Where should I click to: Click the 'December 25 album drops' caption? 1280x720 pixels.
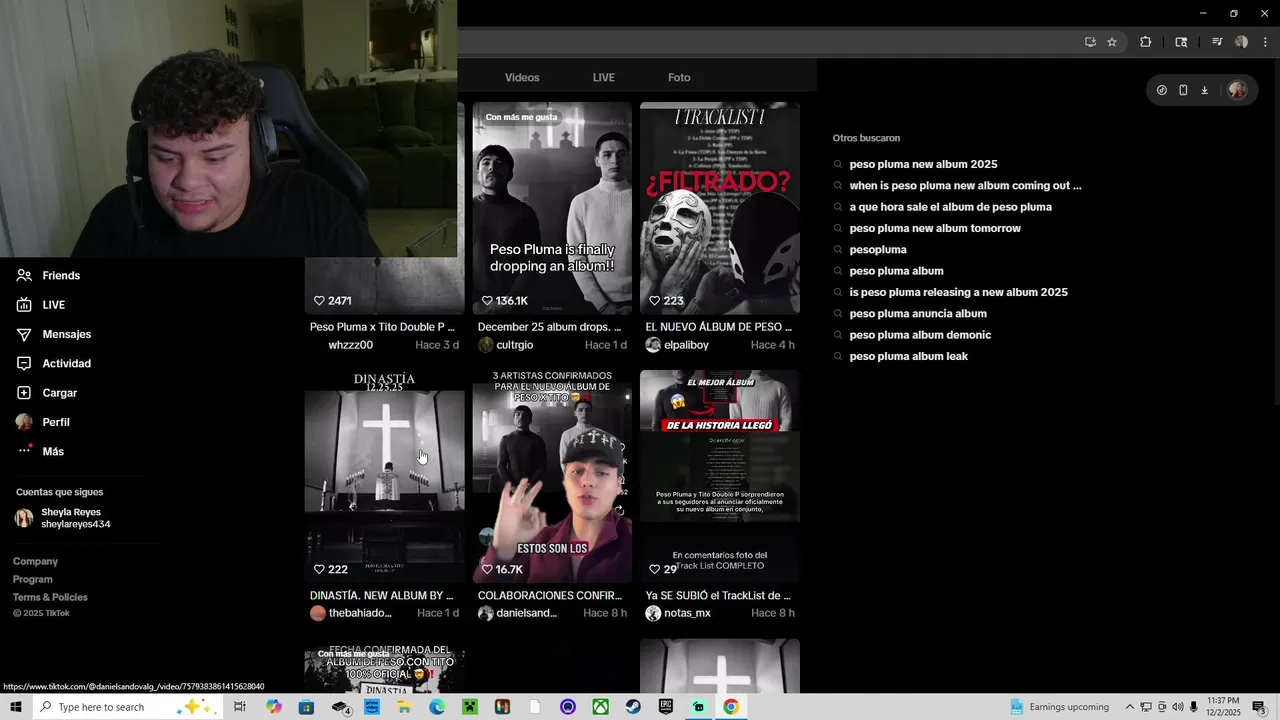click(x=549, y=327)
